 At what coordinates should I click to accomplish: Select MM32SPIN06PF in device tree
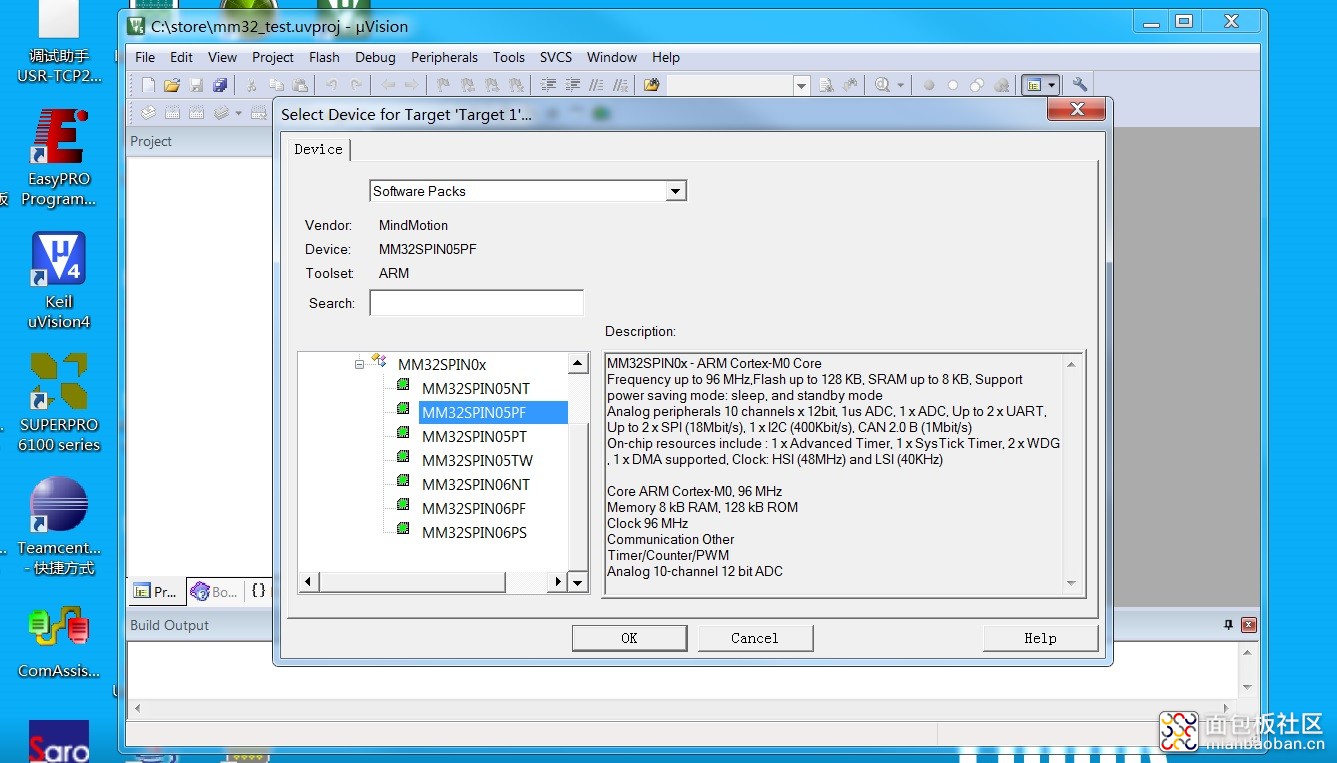[474, 508]
